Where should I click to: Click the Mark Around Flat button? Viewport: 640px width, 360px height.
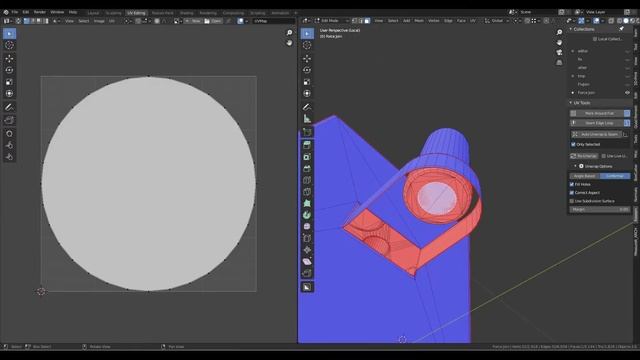(596, 113)
